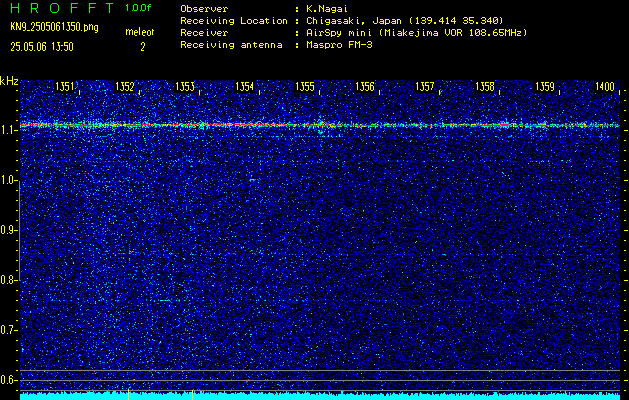The width and height of the screenshot is (629, 400).
Task: Click the kHz axis unit label
Action: point(9,81)
